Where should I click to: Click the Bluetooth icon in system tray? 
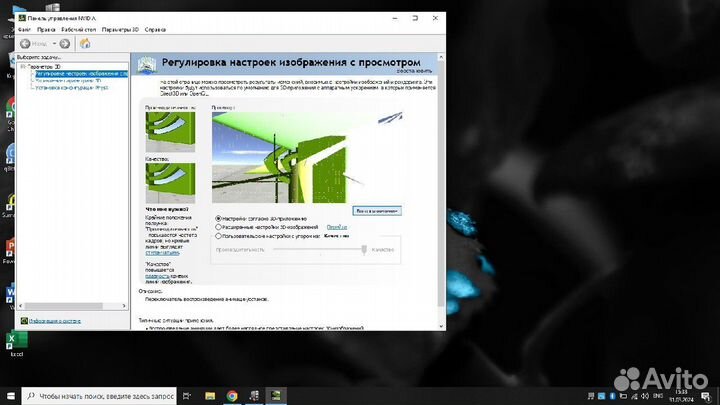coord(612,396)
